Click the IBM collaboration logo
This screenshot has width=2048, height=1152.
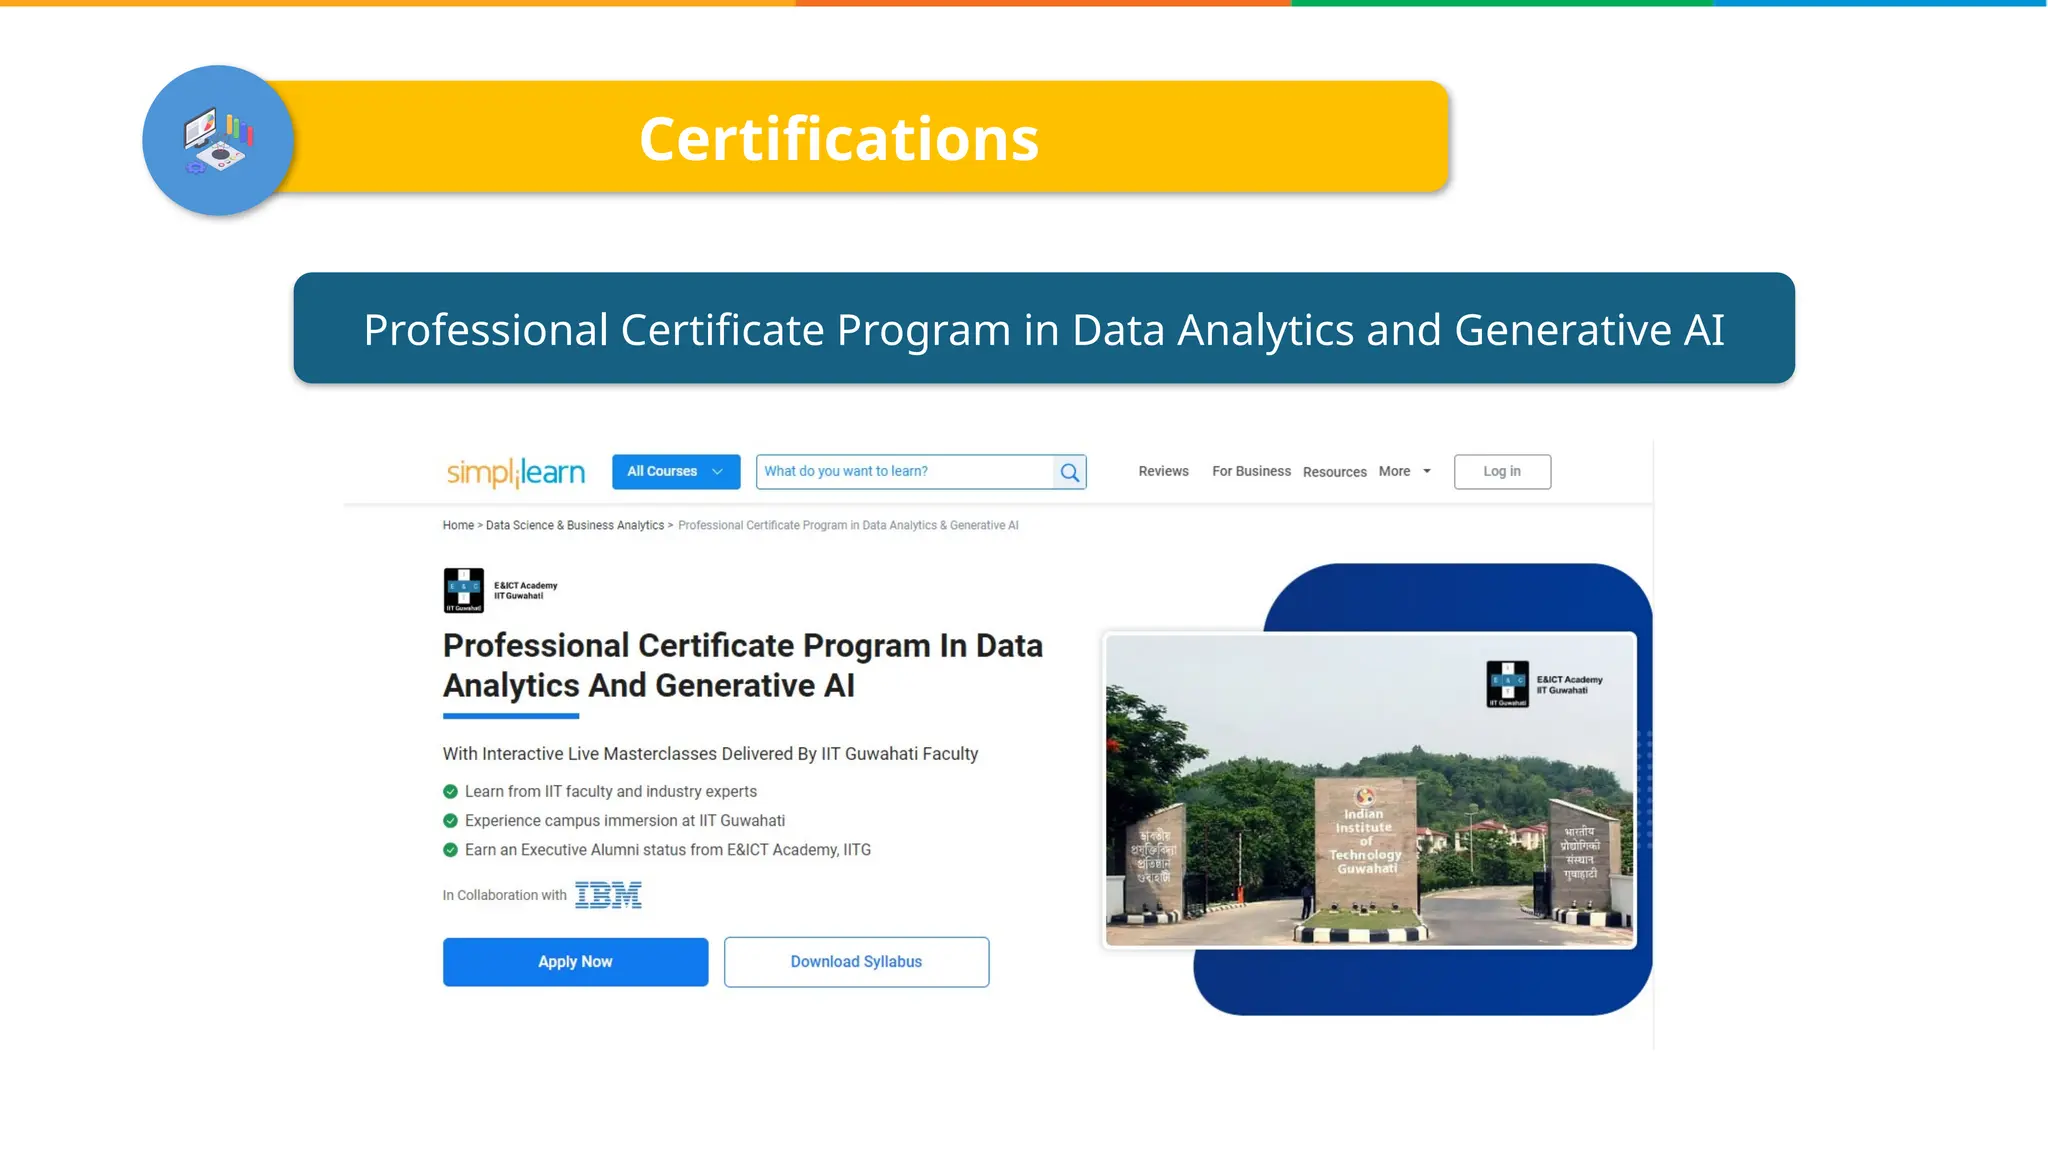(x=608, y=895)
